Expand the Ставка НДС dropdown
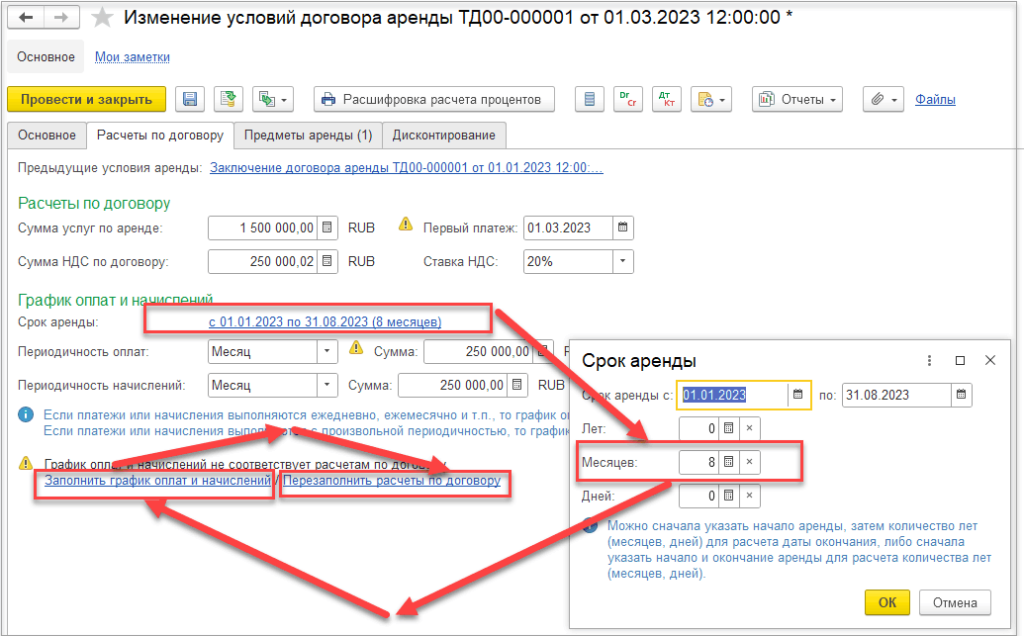 coord(623,262)
